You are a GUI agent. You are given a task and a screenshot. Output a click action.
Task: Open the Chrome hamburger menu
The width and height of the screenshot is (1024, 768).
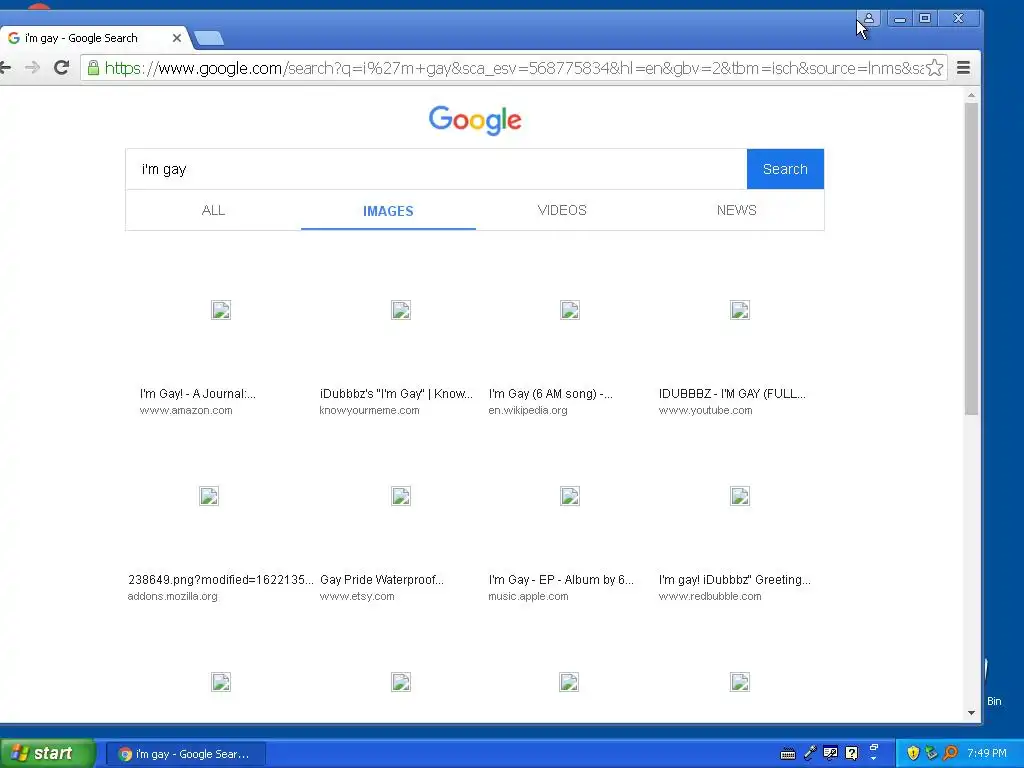[963, 67]
